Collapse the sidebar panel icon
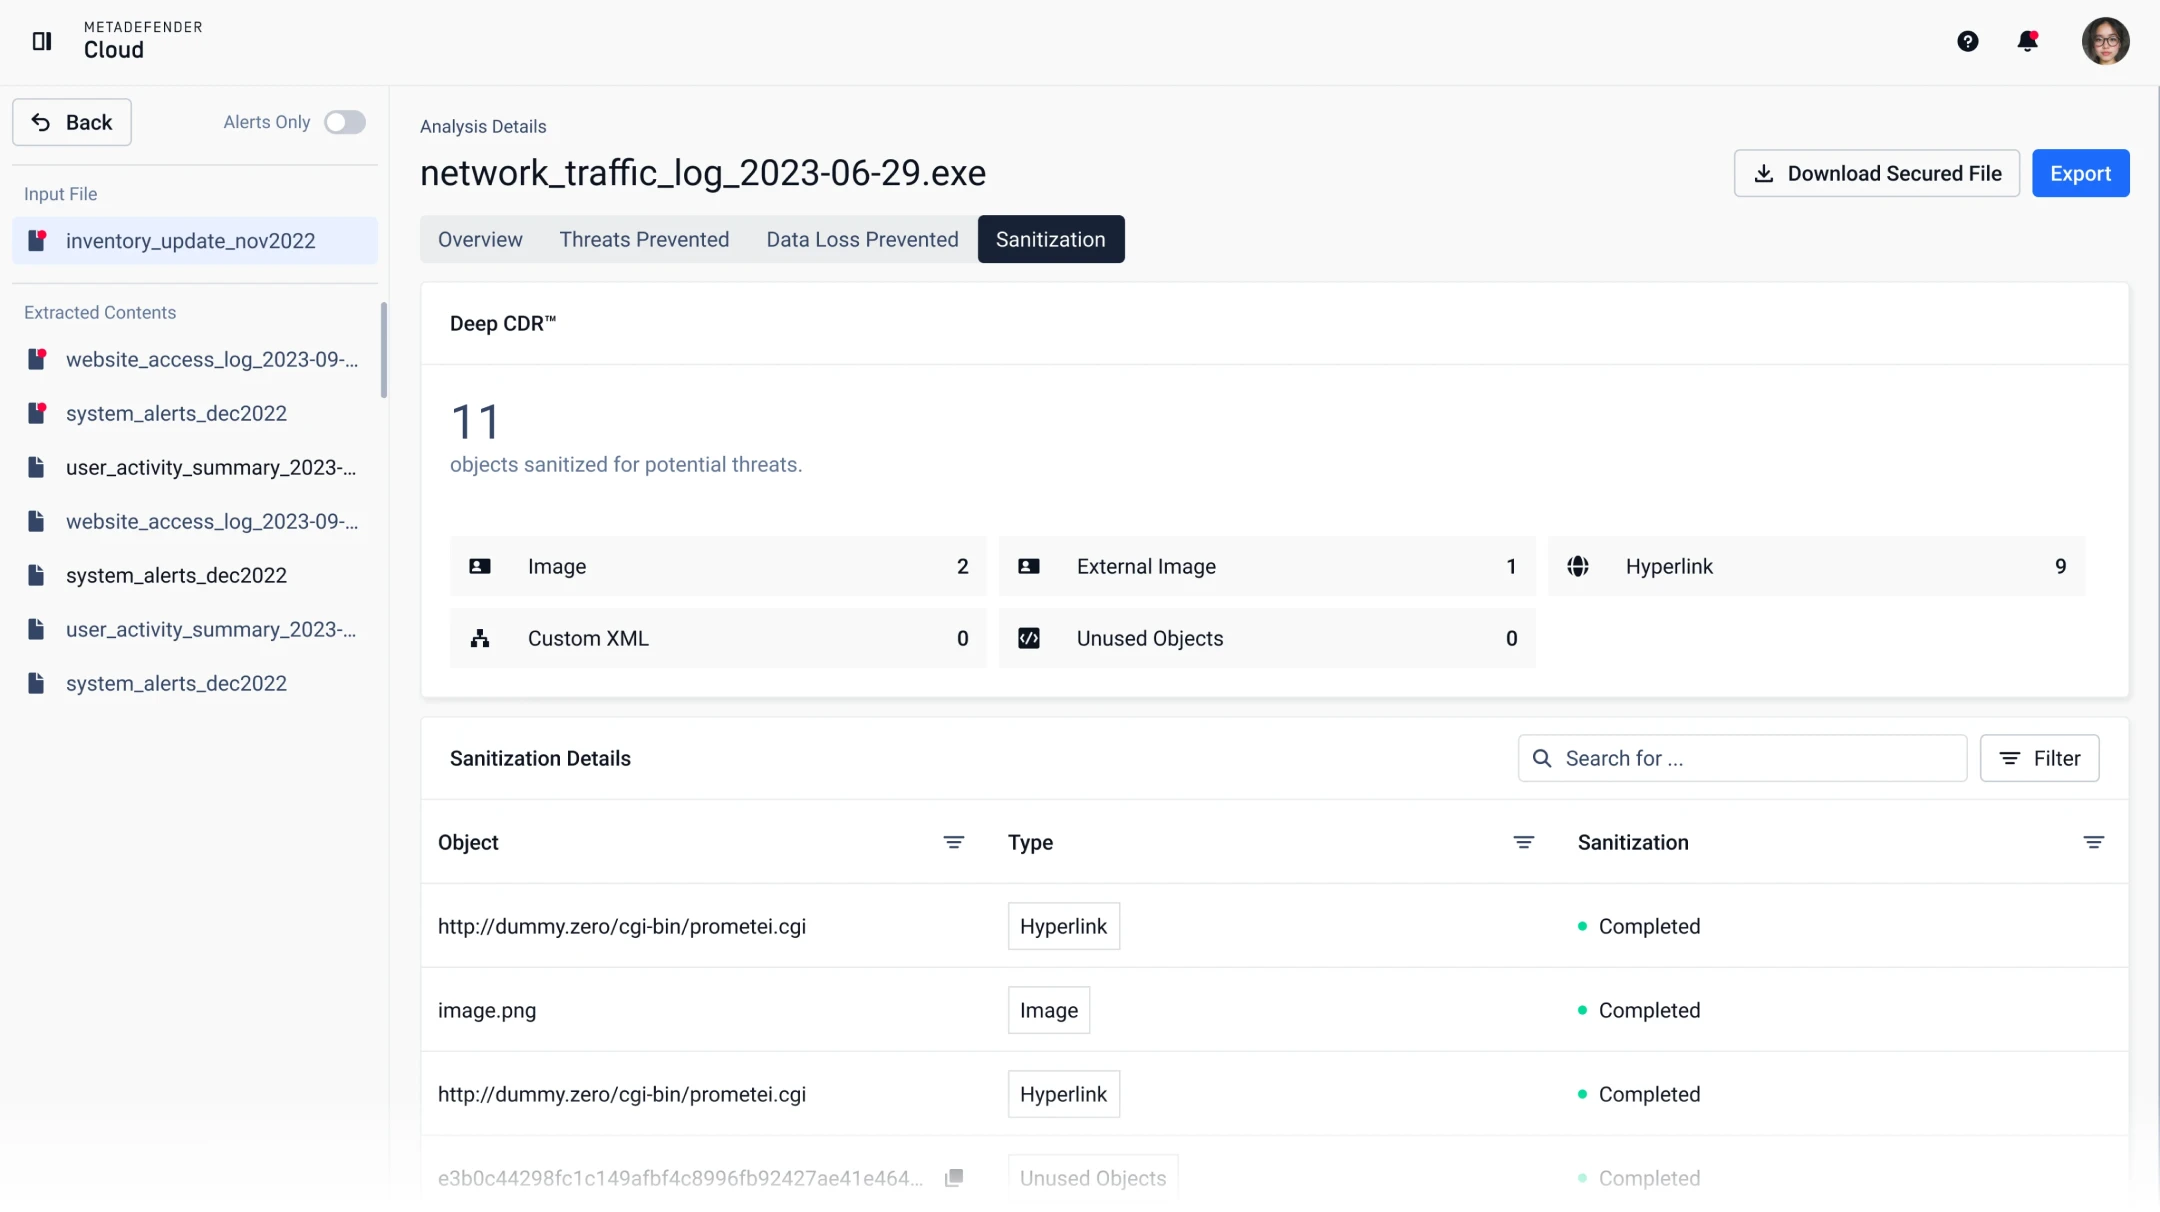This screenshot has height=1212, width=2160. 42,41
